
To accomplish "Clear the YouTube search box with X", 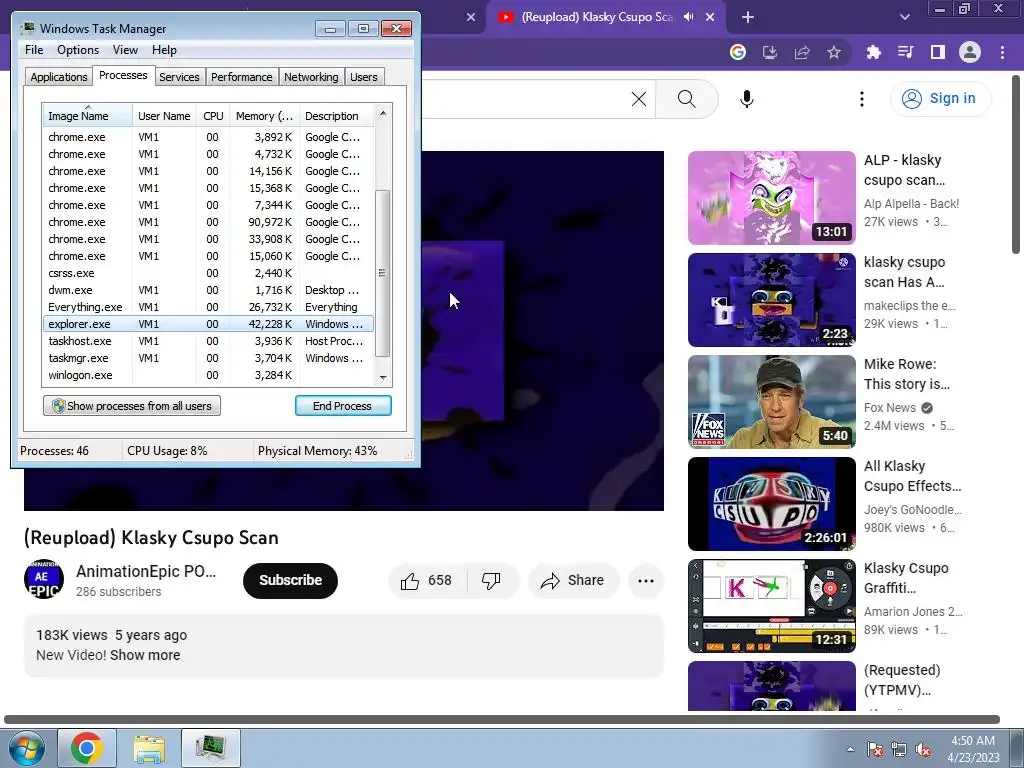I will [639, 99].
